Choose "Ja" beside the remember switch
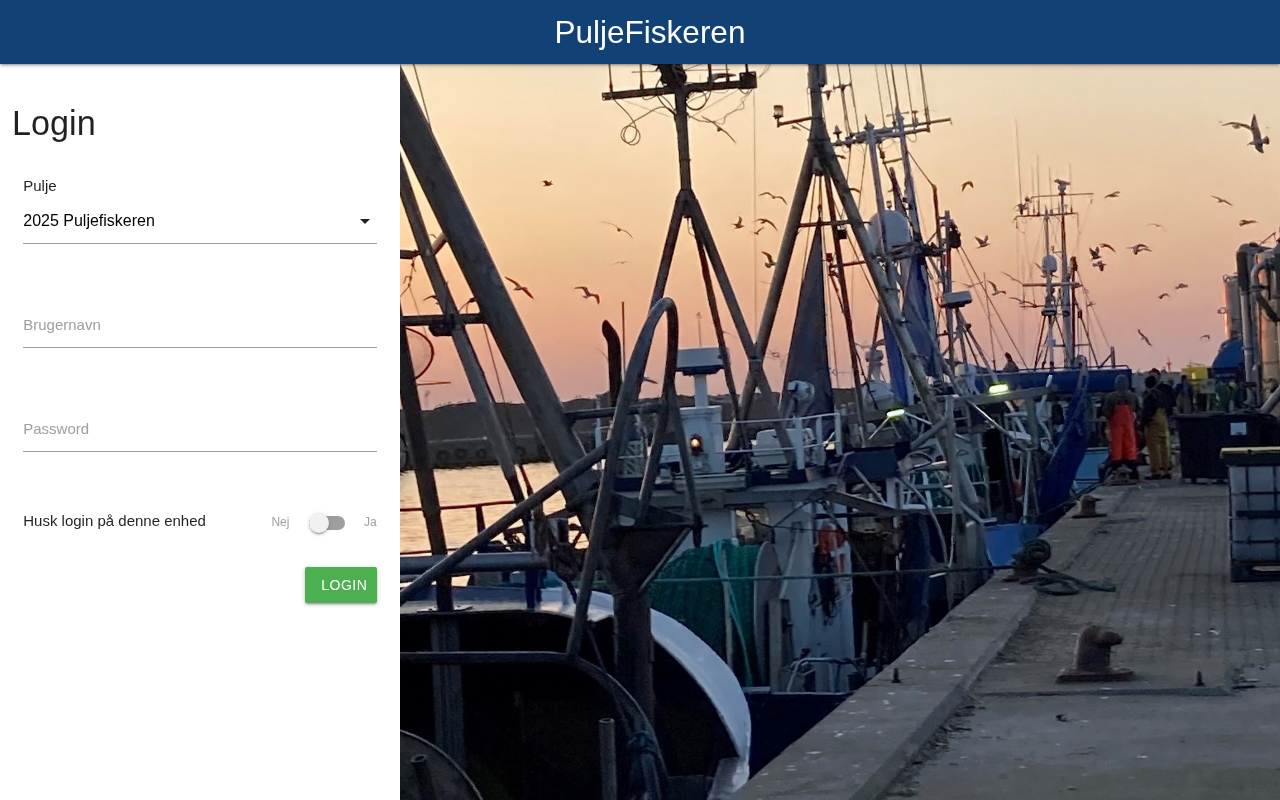This screenshot has width=1280, height=800. [370, 522]
